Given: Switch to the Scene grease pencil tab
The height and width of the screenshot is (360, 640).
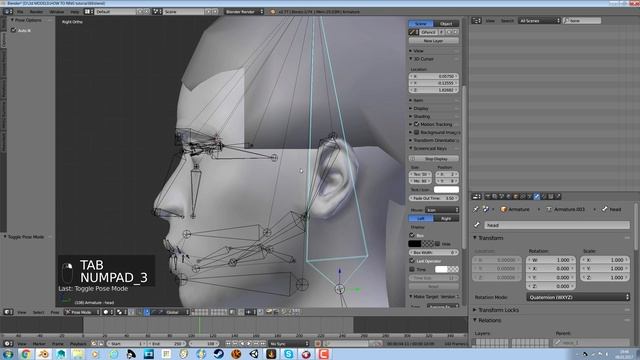Looking at the screenshot, I should (421, 24).
